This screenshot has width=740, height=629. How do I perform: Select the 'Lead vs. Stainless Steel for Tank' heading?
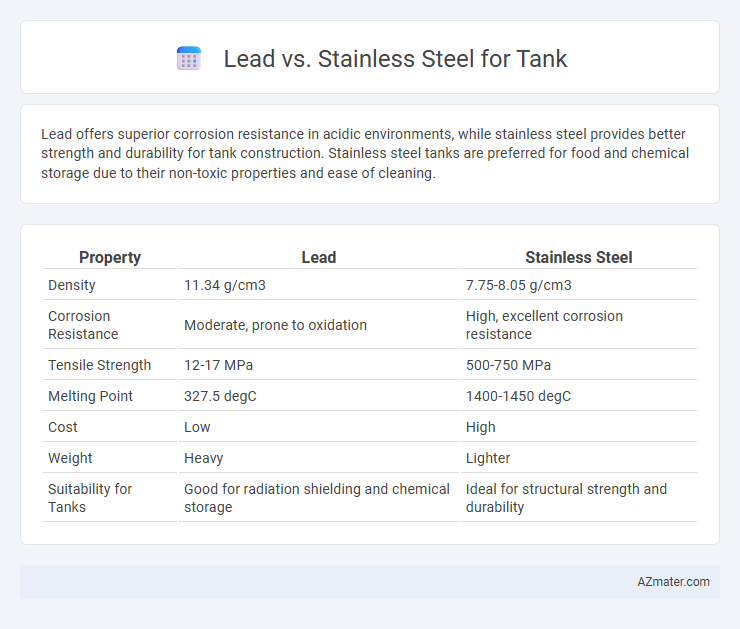coord(395,59)
